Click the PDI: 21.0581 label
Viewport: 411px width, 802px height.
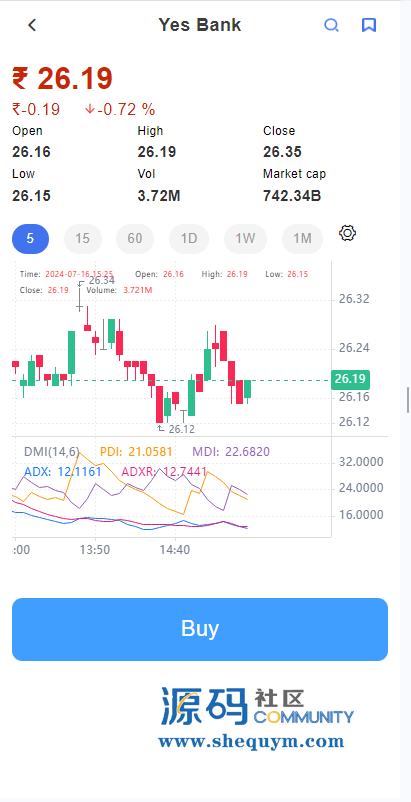coord(136,452)
